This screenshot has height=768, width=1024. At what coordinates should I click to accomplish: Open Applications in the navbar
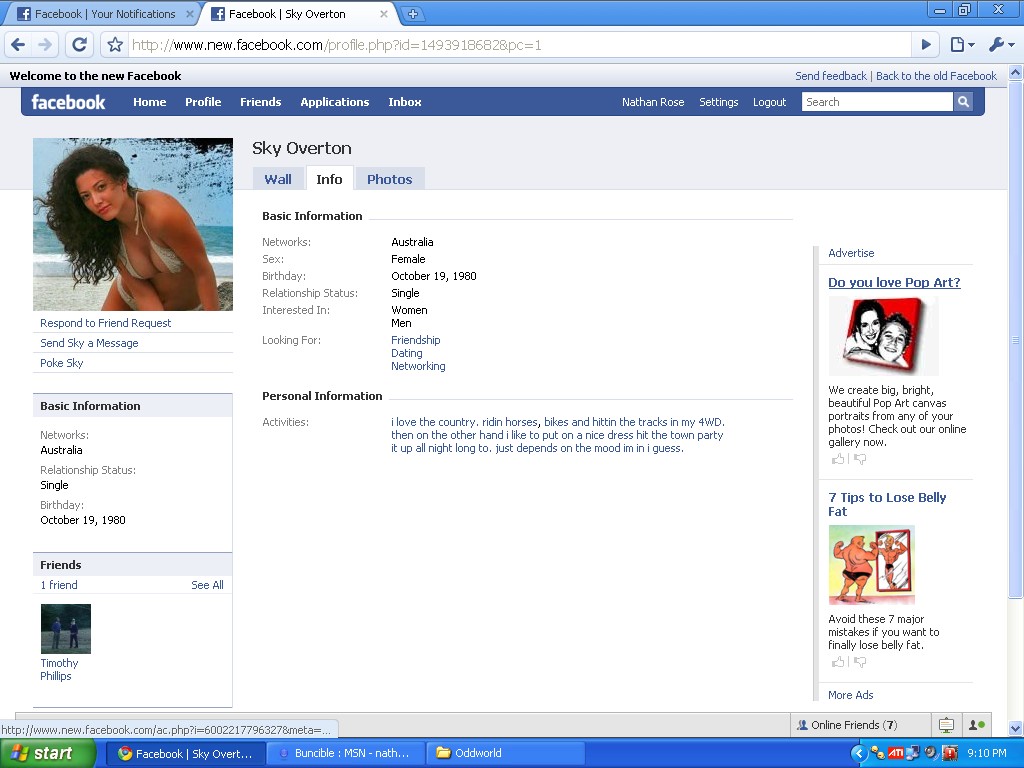[334, 102]
